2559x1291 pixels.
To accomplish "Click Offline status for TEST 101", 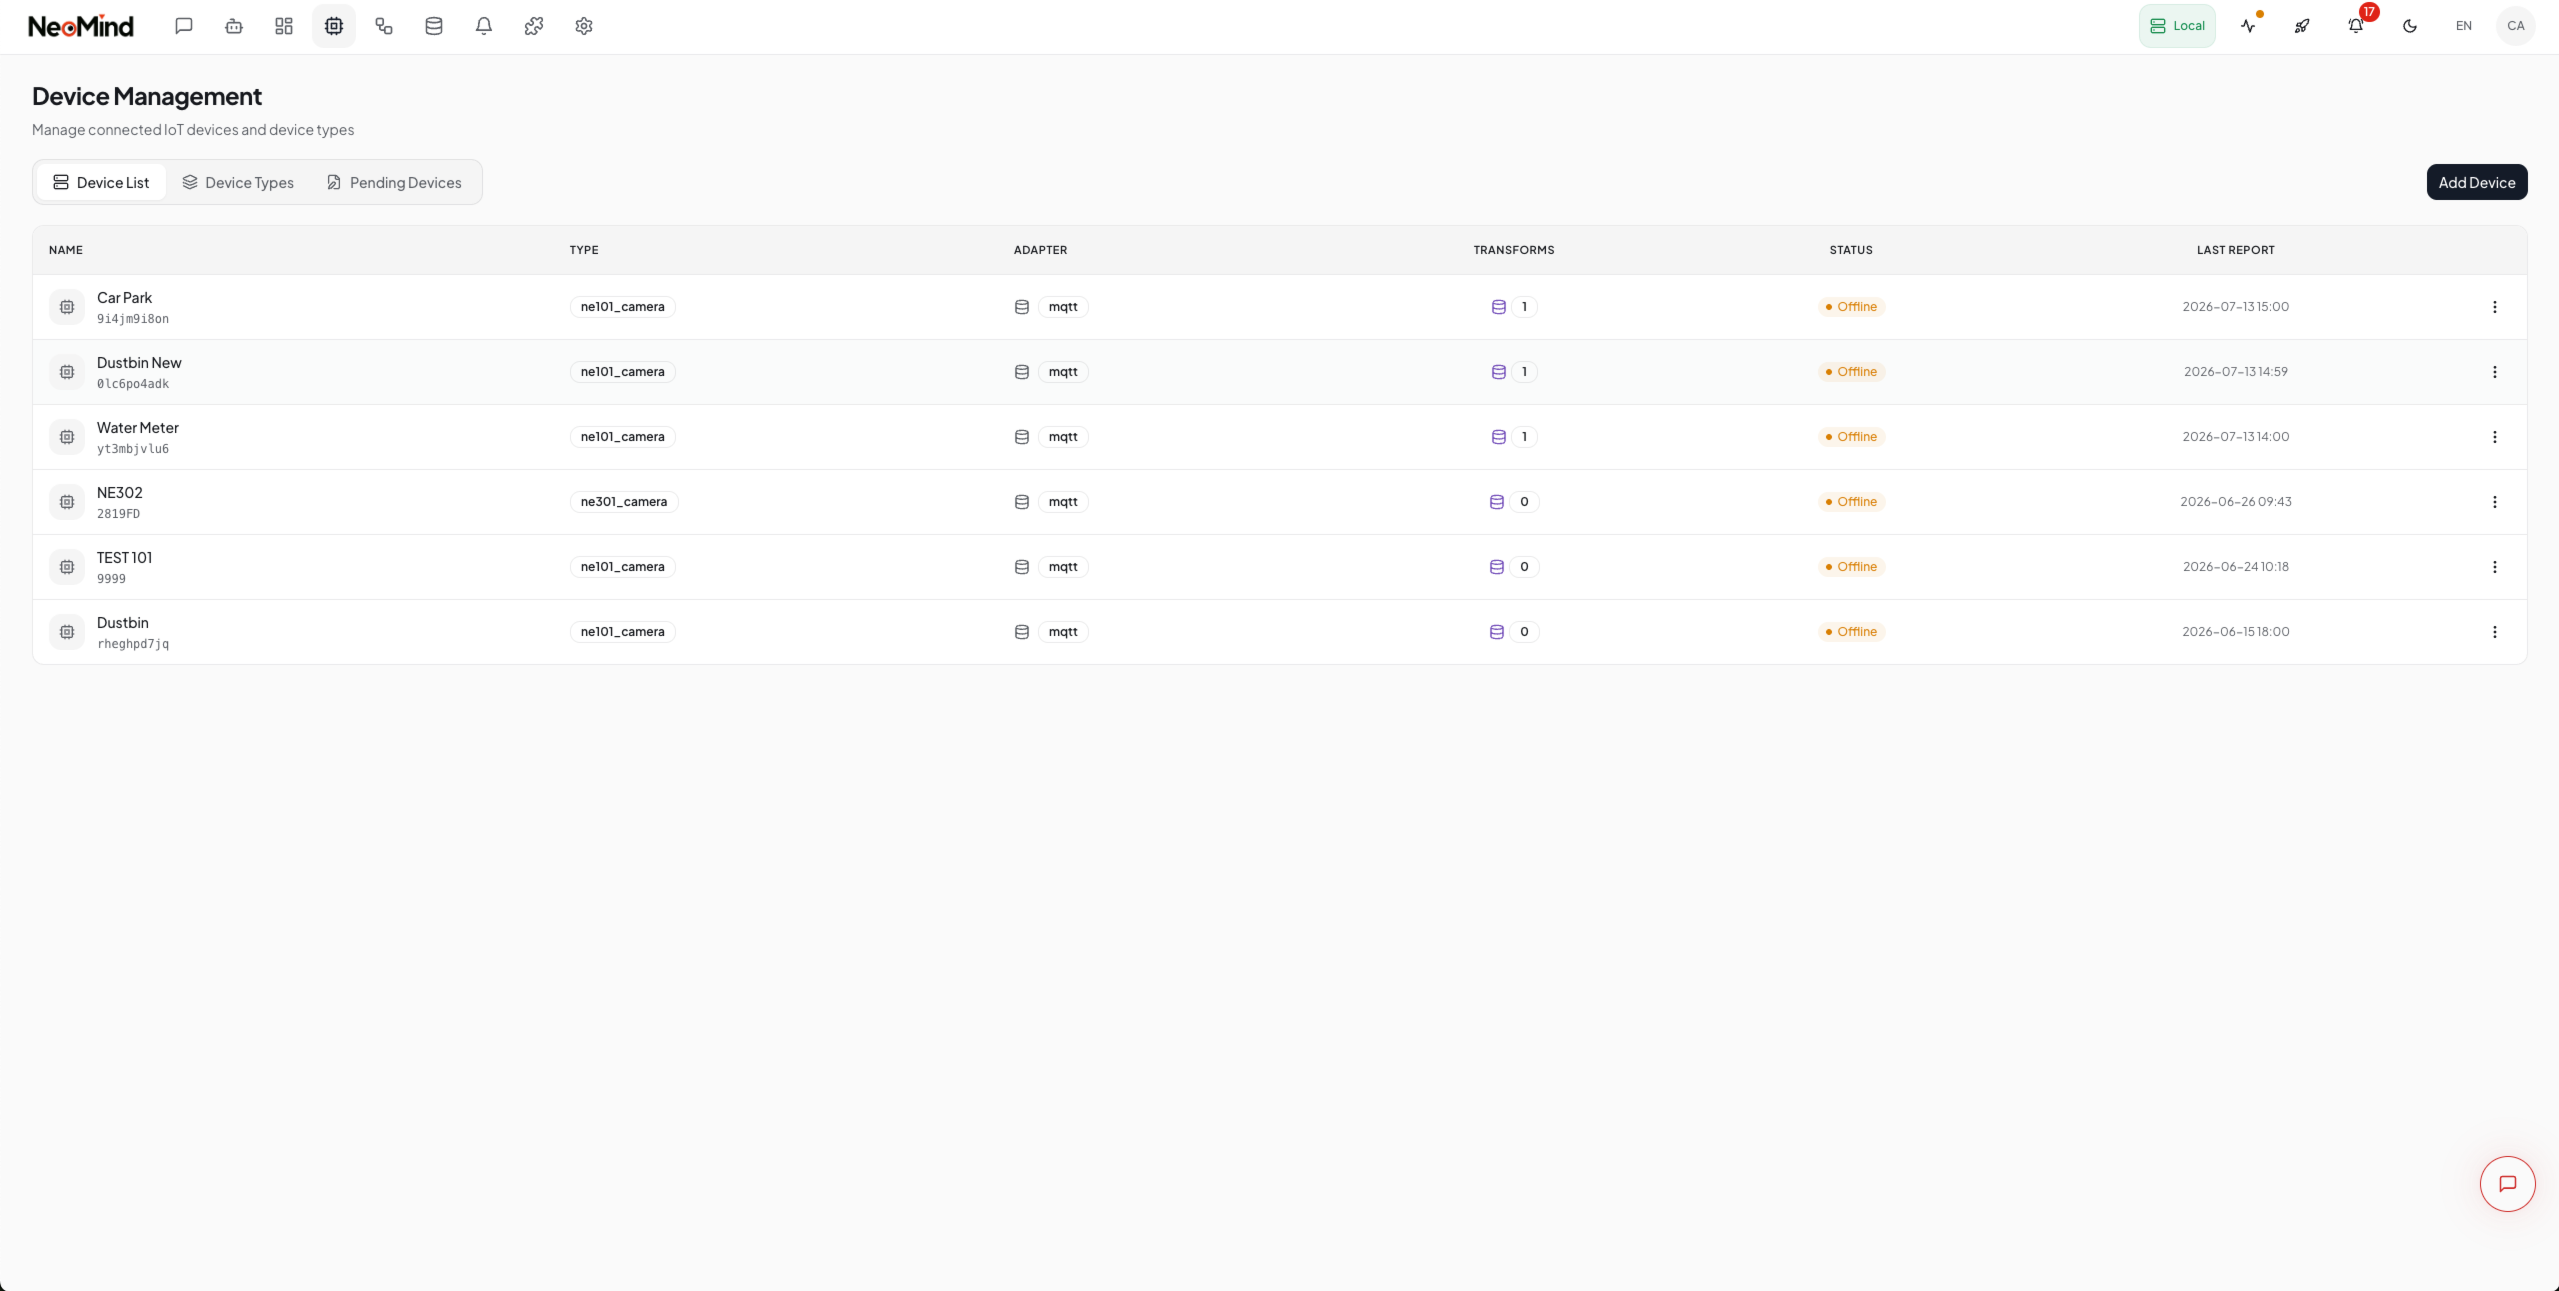I will click(1852, 567).
